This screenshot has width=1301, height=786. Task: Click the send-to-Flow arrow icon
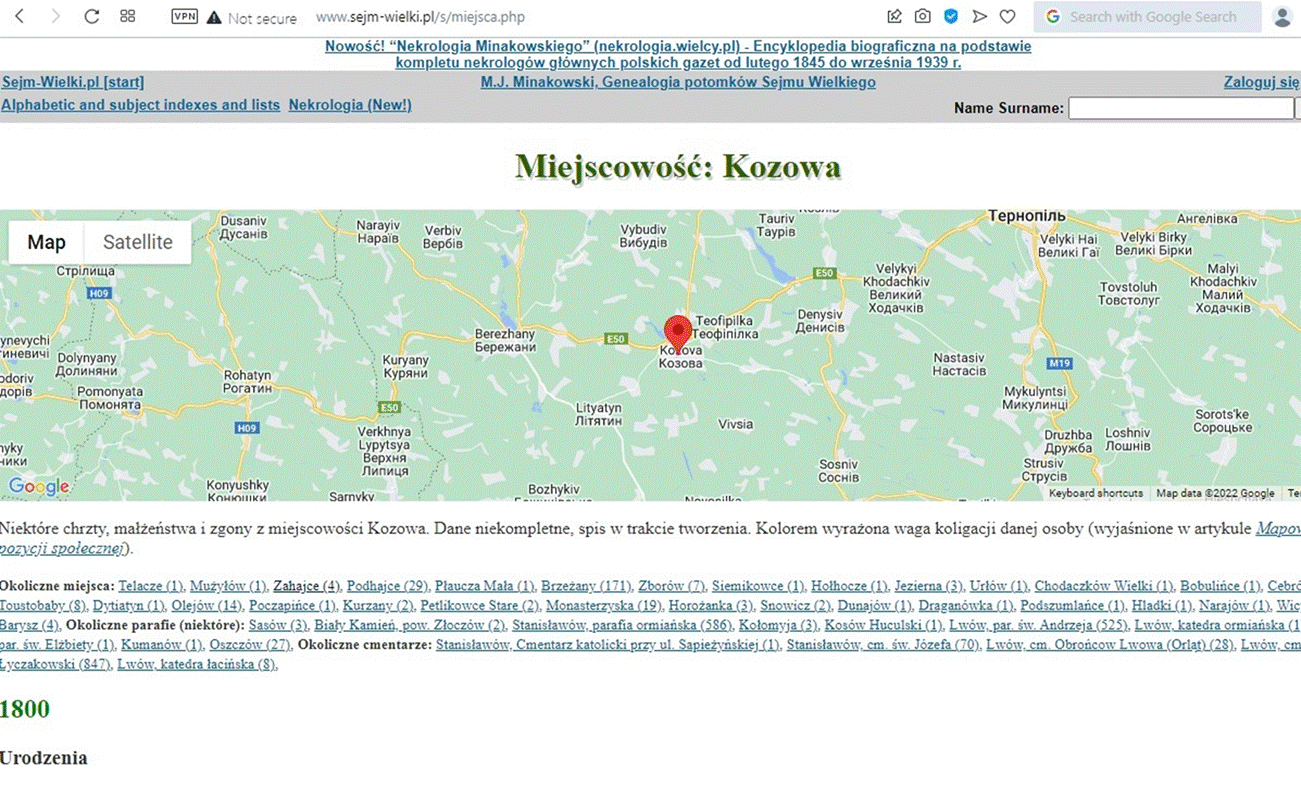point(980,16)
